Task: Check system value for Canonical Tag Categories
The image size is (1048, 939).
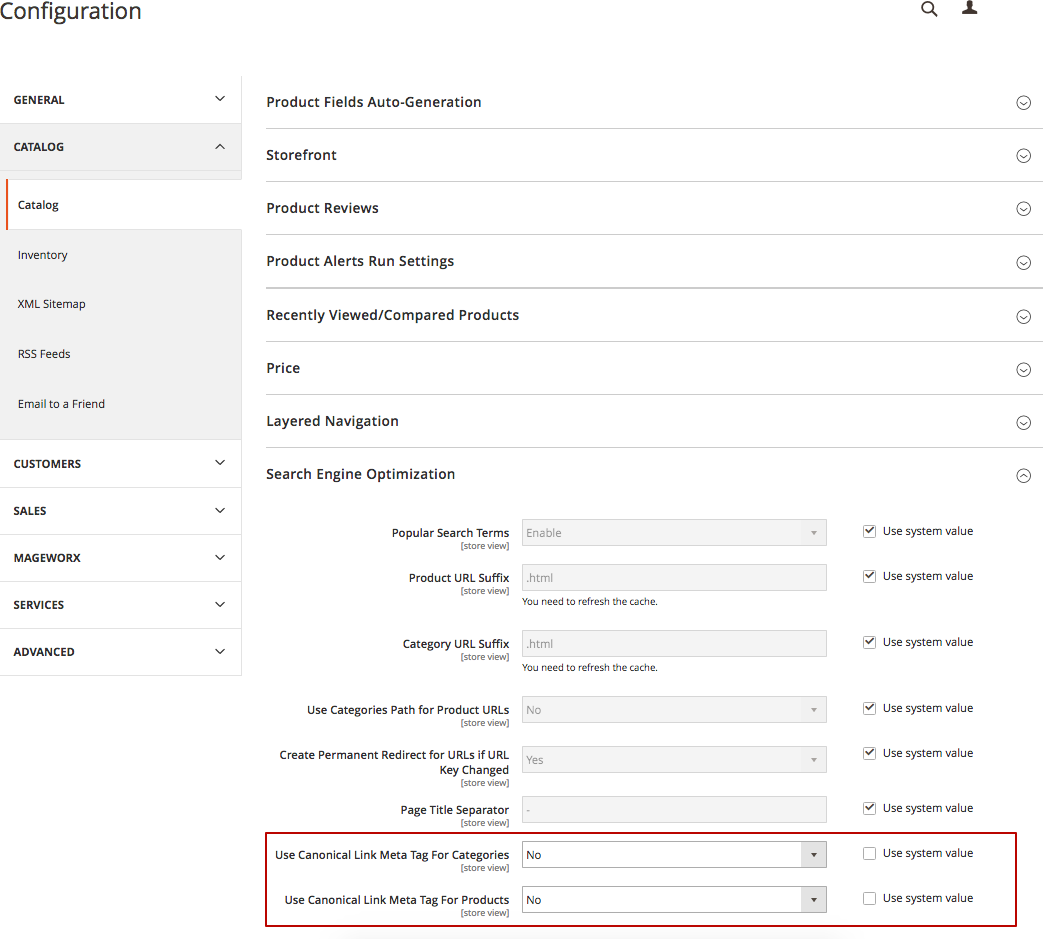Action: [869, 853]
